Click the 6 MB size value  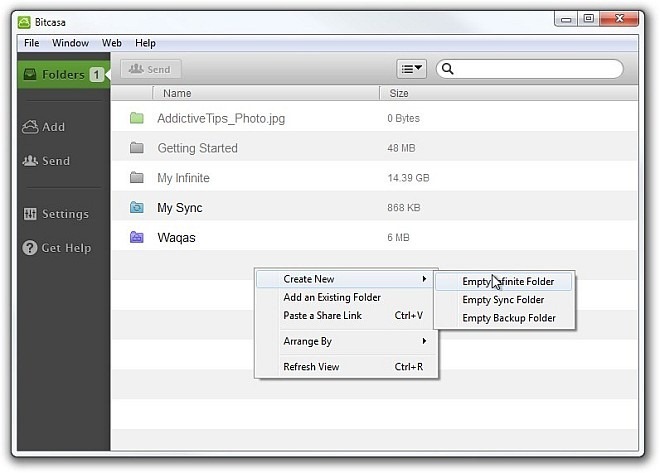[398, 238]
